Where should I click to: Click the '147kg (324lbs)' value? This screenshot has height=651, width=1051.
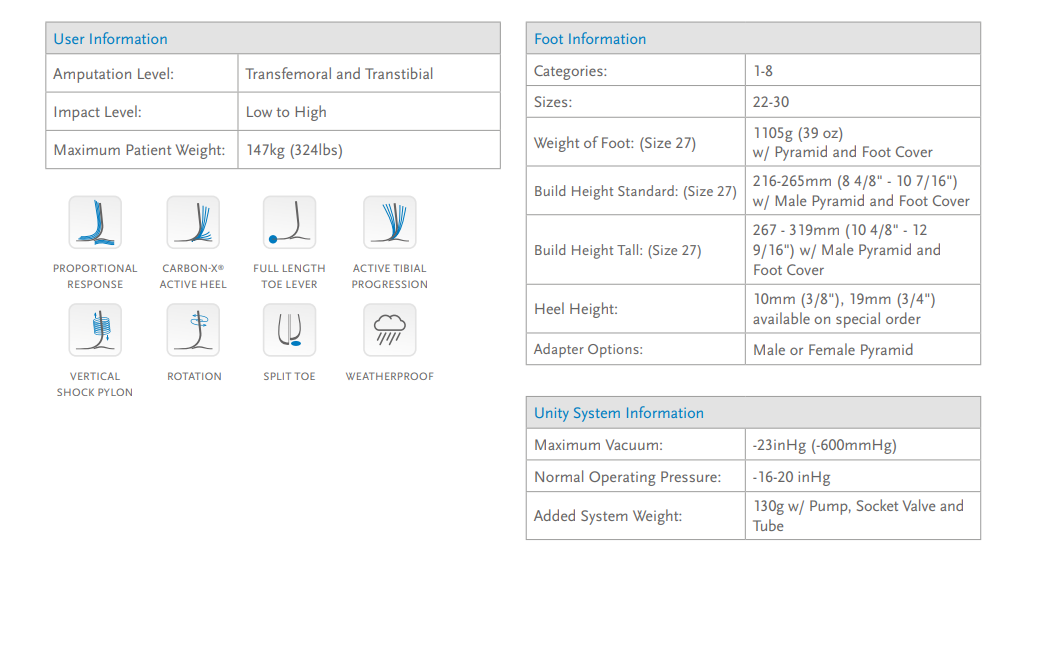[294, 150]
